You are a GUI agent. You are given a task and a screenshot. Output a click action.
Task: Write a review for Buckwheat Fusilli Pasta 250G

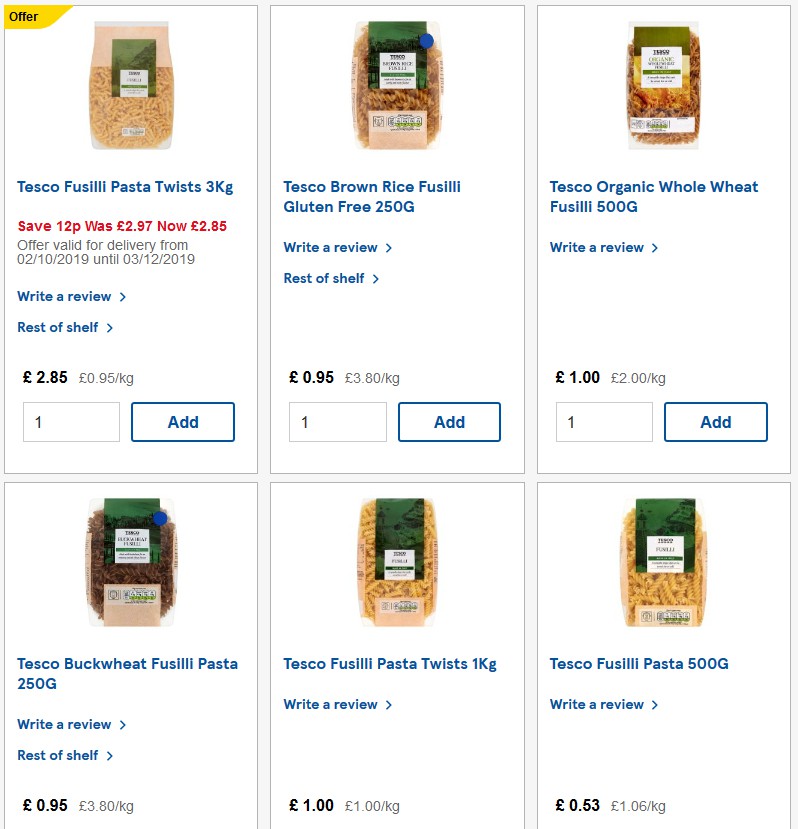(x=64, y=724)
